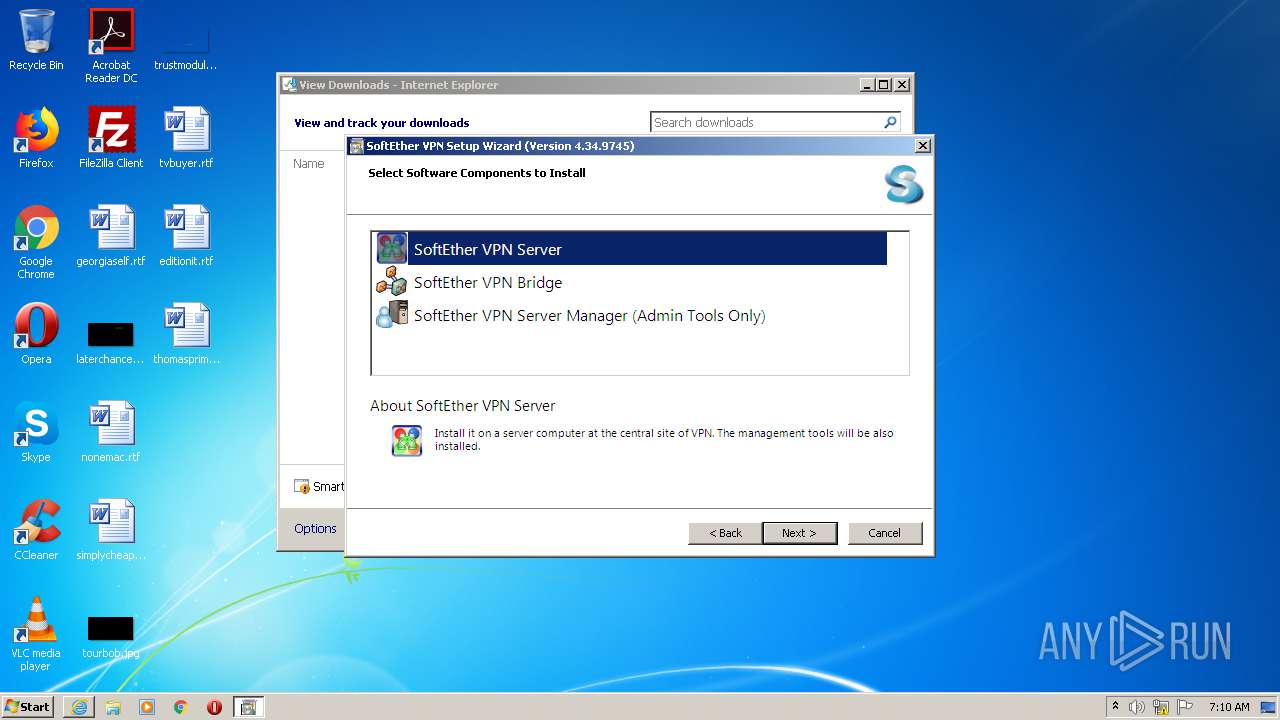Click Name column header in View Downloads
The image size is (1280, 720).
[x=309, y=163]
